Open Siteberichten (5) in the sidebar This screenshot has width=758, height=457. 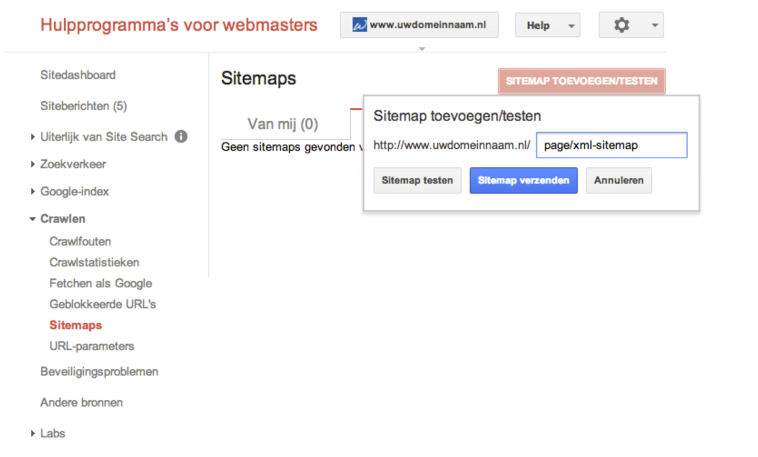[83, 106]
